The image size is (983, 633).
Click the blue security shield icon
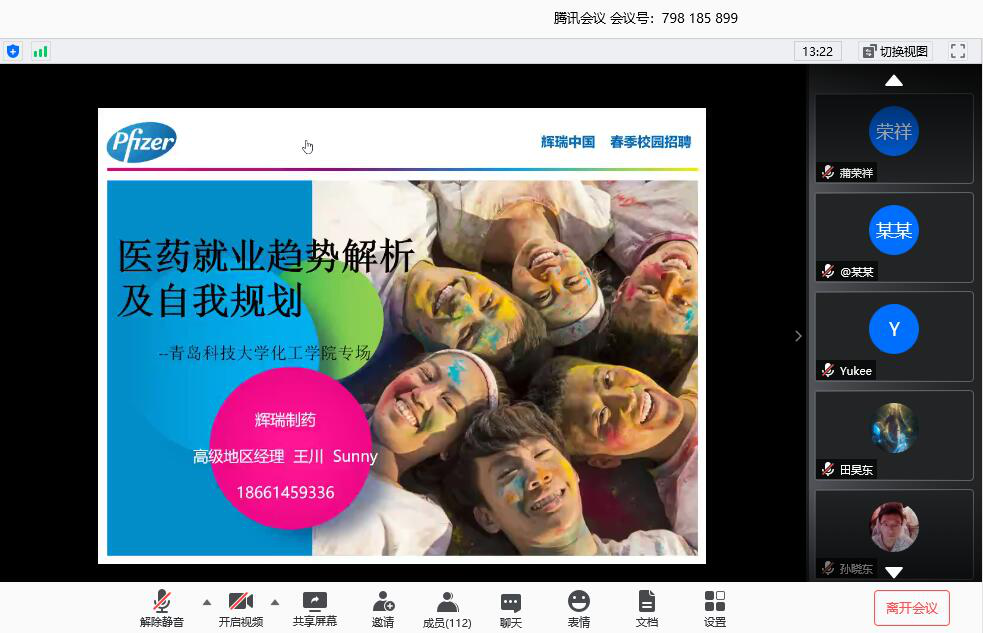point(13,51)
